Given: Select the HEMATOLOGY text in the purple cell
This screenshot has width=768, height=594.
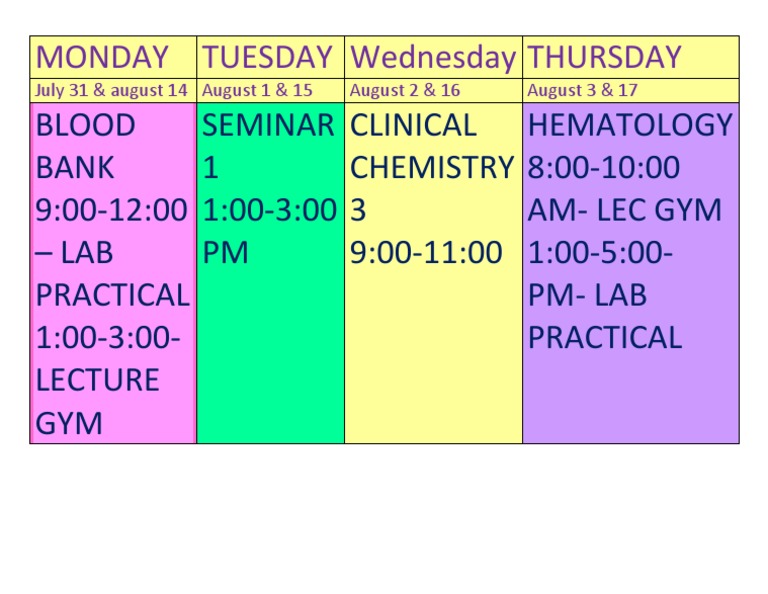Looking at the screenshot, I should 630,126.
